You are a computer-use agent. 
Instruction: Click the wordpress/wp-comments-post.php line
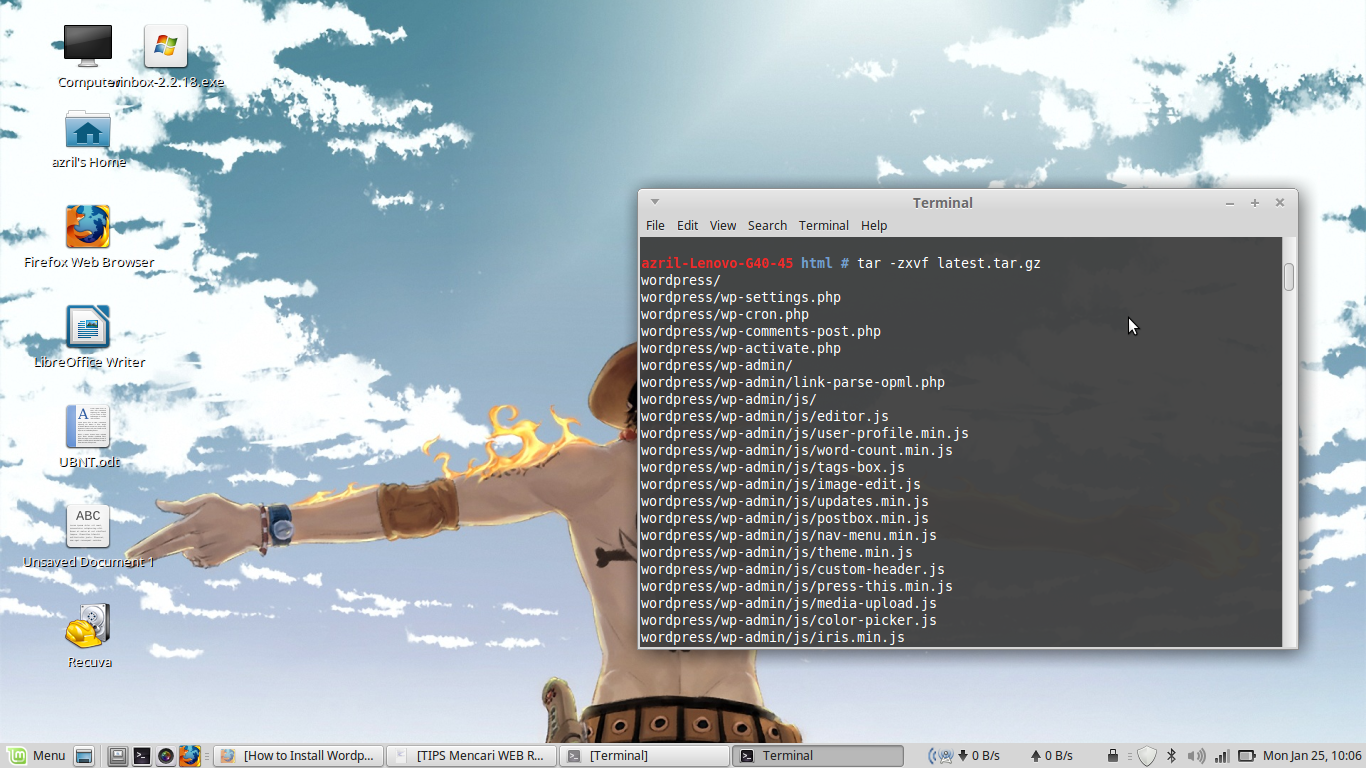(761, 331)
